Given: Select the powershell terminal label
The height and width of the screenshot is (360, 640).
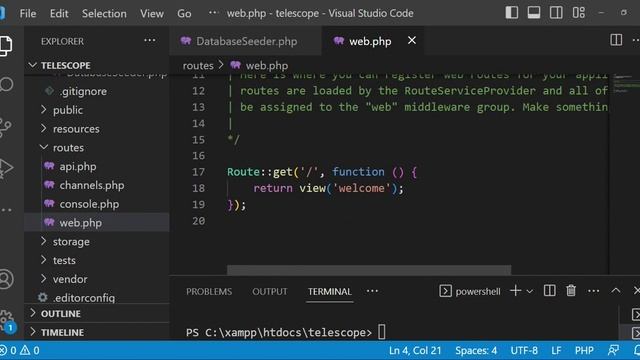Looking at the screenshot, I should (470, 291).
